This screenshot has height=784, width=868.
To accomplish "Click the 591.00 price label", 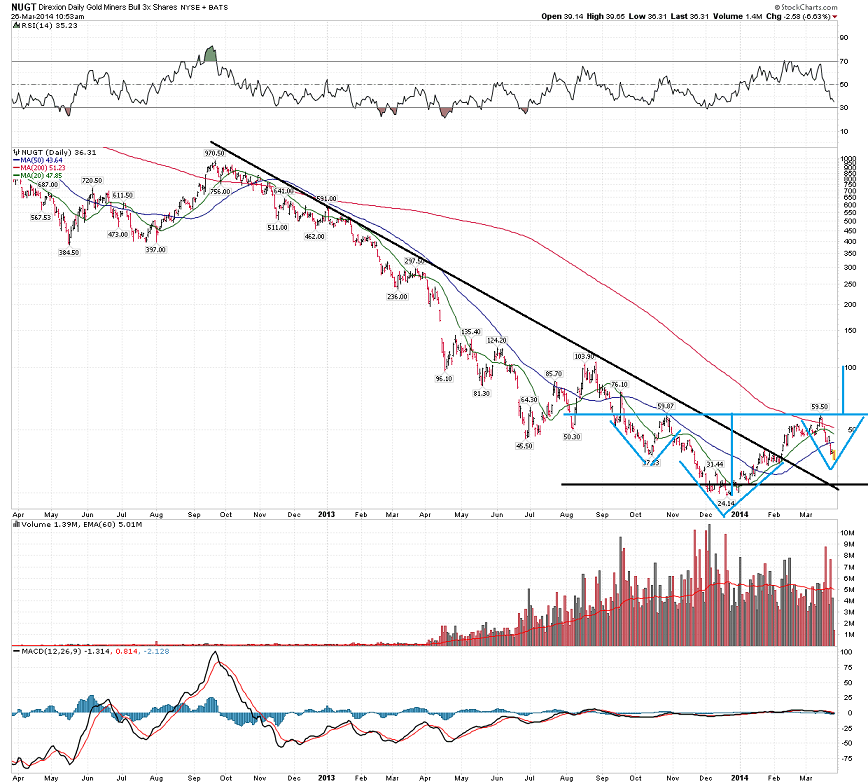I will [326, 198].
